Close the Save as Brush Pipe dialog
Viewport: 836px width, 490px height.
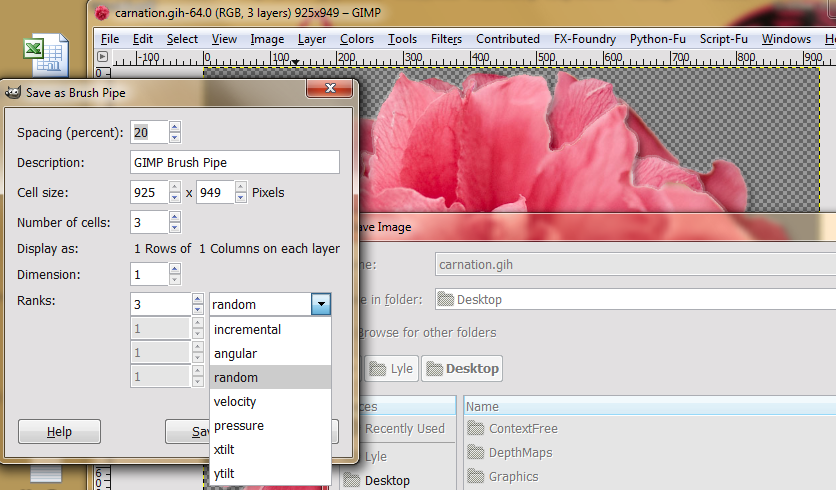pyautogui.click(x=330, y=88)
